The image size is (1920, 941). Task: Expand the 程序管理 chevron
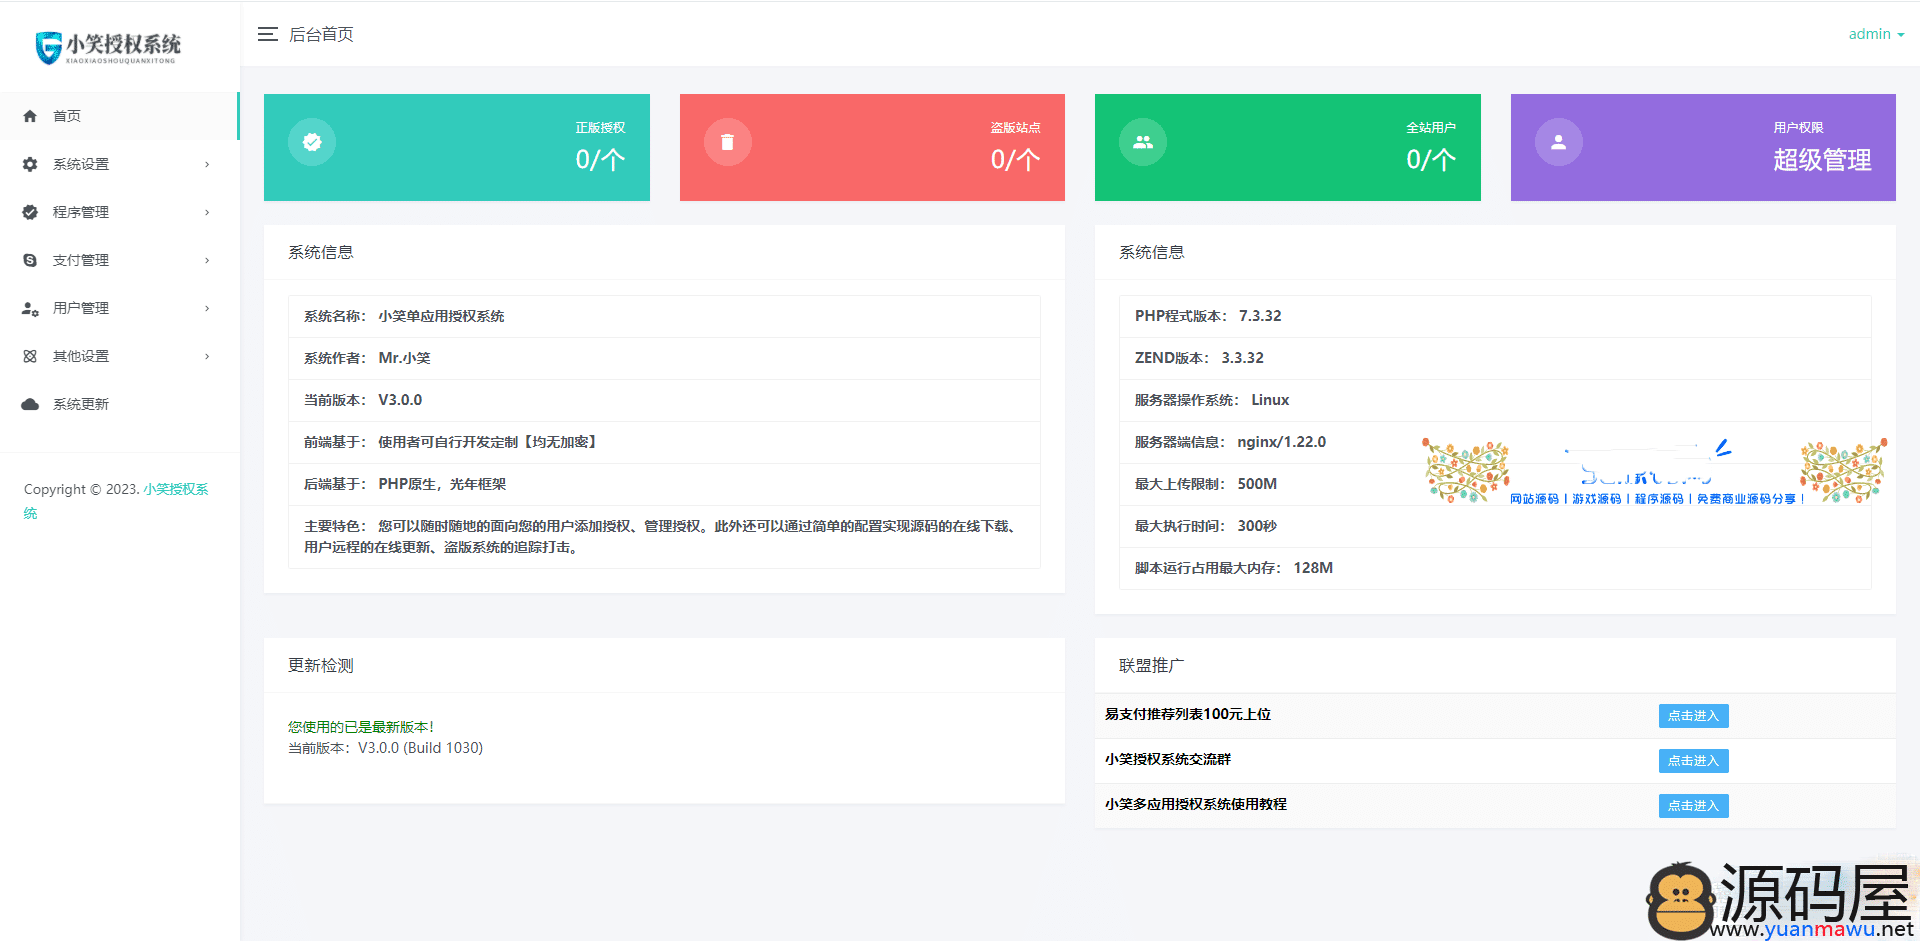(x=207, y=212)
